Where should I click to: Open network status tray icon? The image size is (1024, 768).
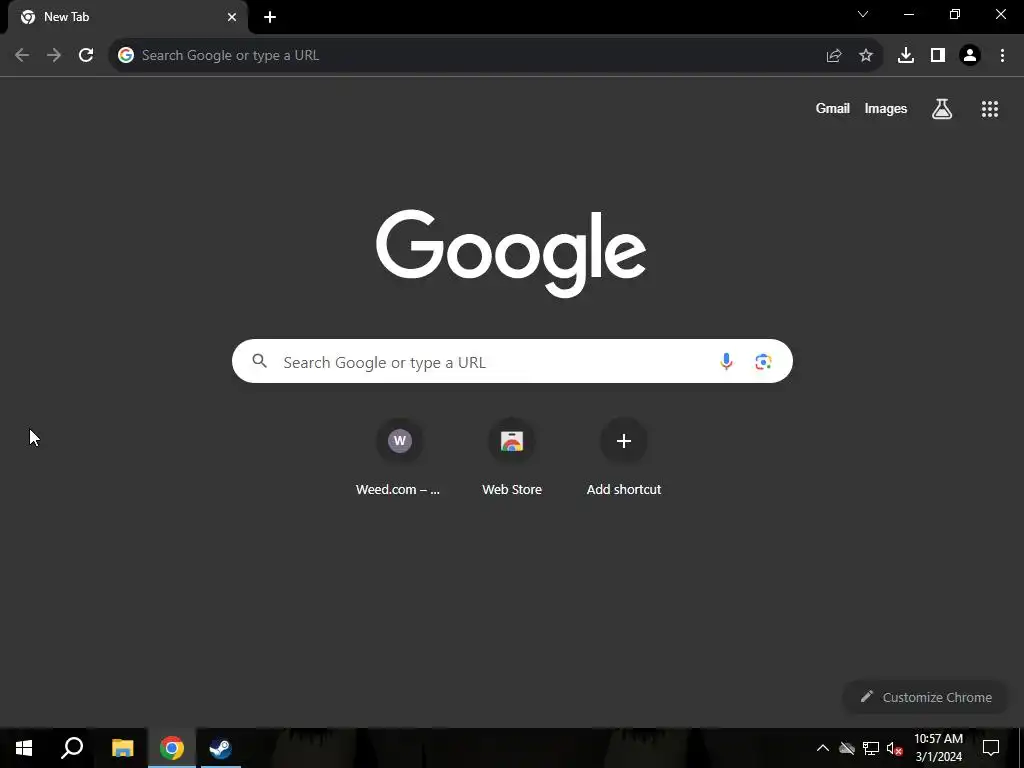(x=871, y=748)
